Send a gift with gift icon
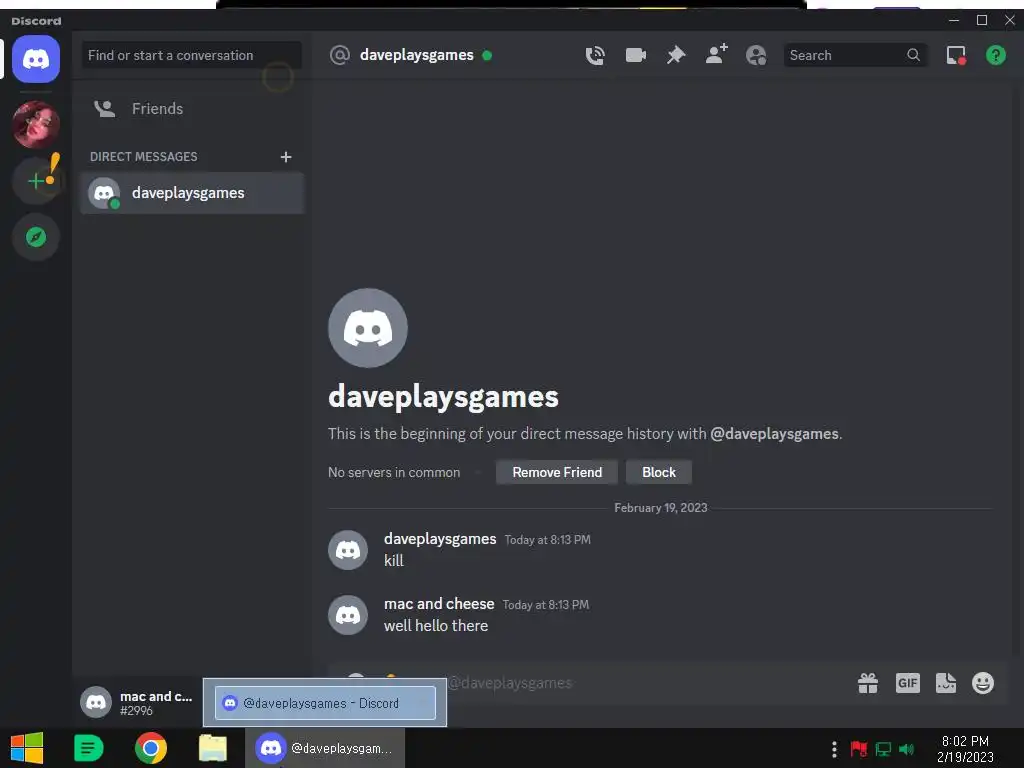The height and width of the screenshot is (768, 1024). (x=867, y=683)
